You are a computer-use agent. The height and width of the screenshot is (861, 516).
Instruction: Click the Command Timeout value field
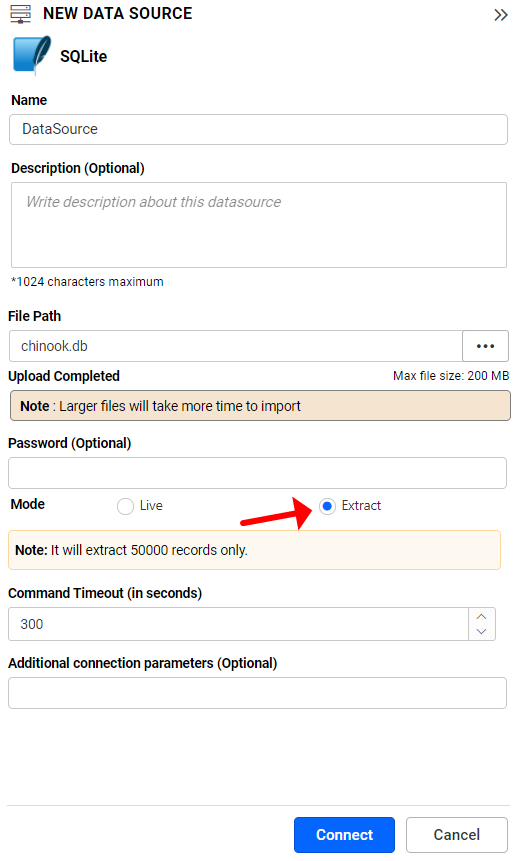click(238, 624)
